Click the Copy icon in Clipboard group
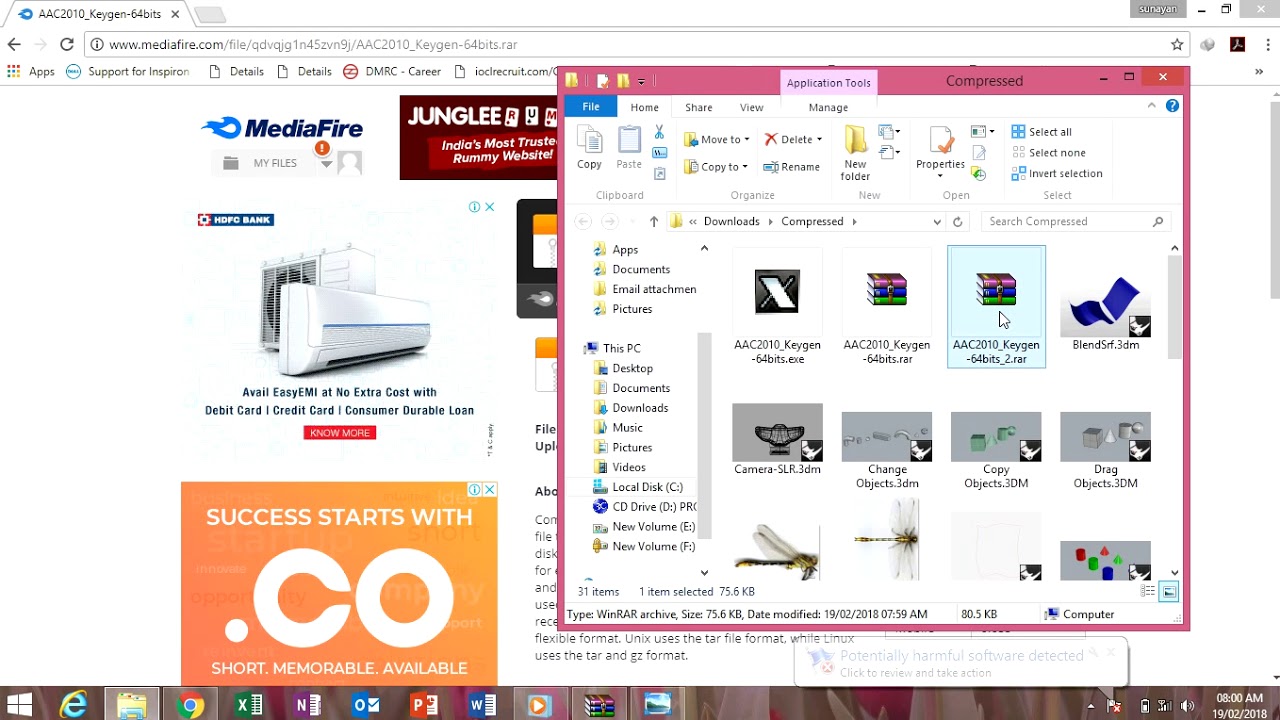The width and height of the screenshot is (1280, 720). pos(589,148)
